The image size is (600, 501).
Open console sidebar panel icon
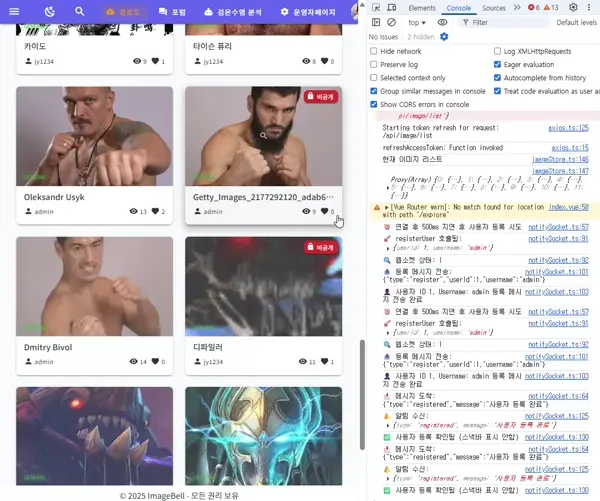coord(376,22)
